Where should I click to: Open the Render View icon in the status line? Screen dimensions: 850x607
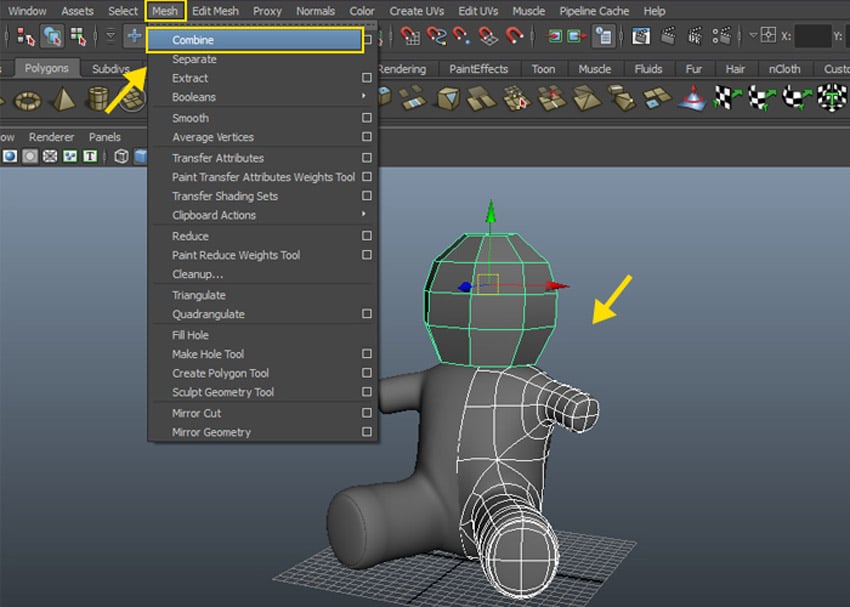(641, 38)
